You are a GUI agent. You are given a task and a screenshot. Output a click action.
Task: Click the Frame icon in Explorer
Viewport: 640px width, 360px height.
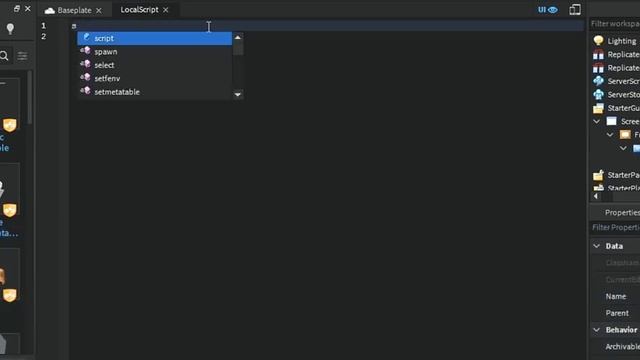click(625, 135)
